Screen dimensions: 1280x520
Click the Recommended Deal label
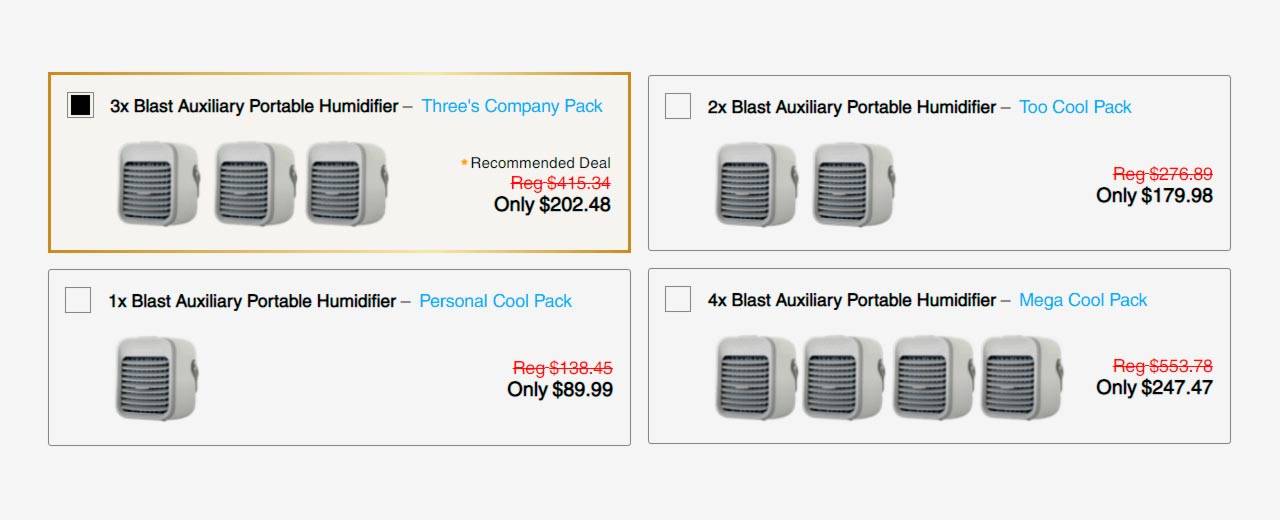click(x=540, y=163)
